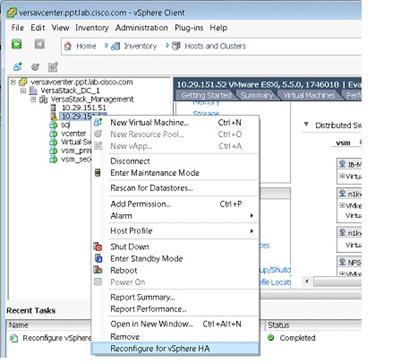Click the breadcrumb arrow before Hosts and Clusters
This screenshot has height=364, width=418.
coord(167,45)
